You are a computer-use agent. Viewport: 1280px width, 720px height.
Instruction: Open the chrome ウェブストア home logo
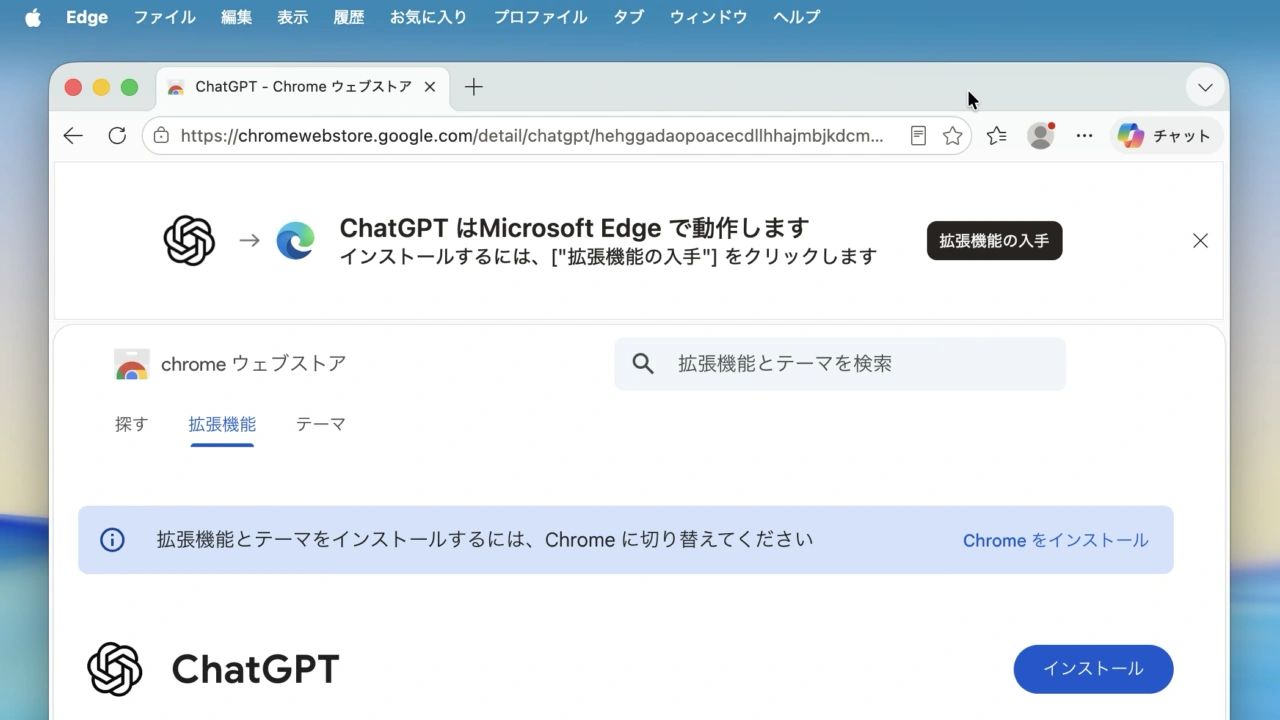click(x=230, y=364)
